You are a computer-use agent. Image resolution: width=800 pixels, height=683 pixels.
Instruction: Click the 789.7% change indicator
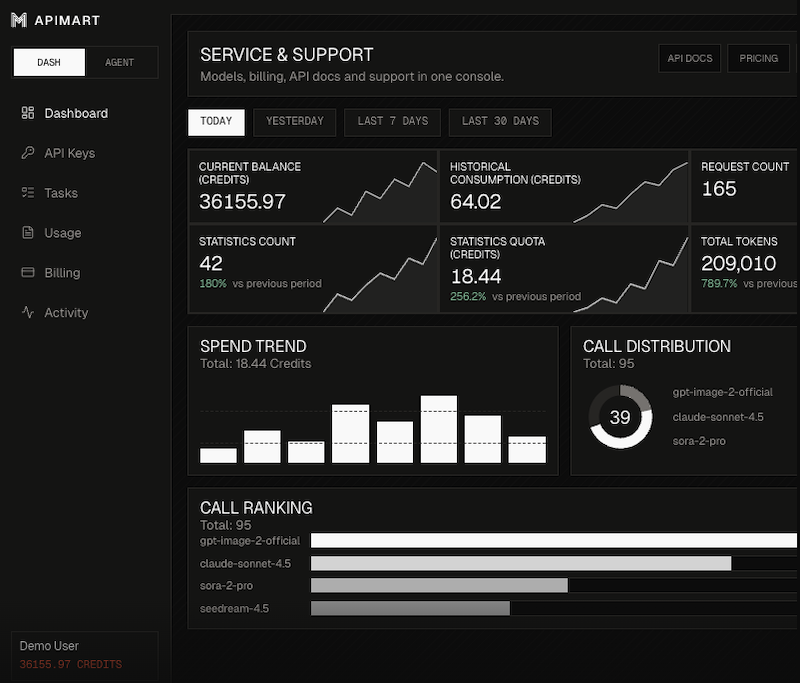pyautogui.click(x=719, y=284)
